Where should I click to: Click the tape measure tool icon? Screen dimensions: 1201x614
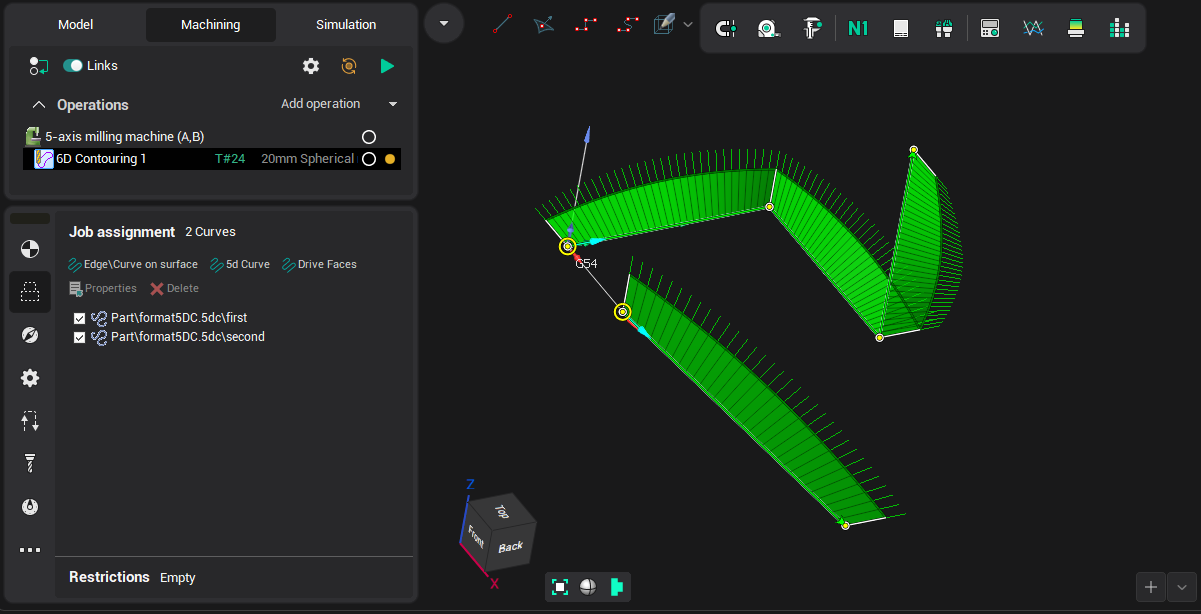(x=767, y=28)
